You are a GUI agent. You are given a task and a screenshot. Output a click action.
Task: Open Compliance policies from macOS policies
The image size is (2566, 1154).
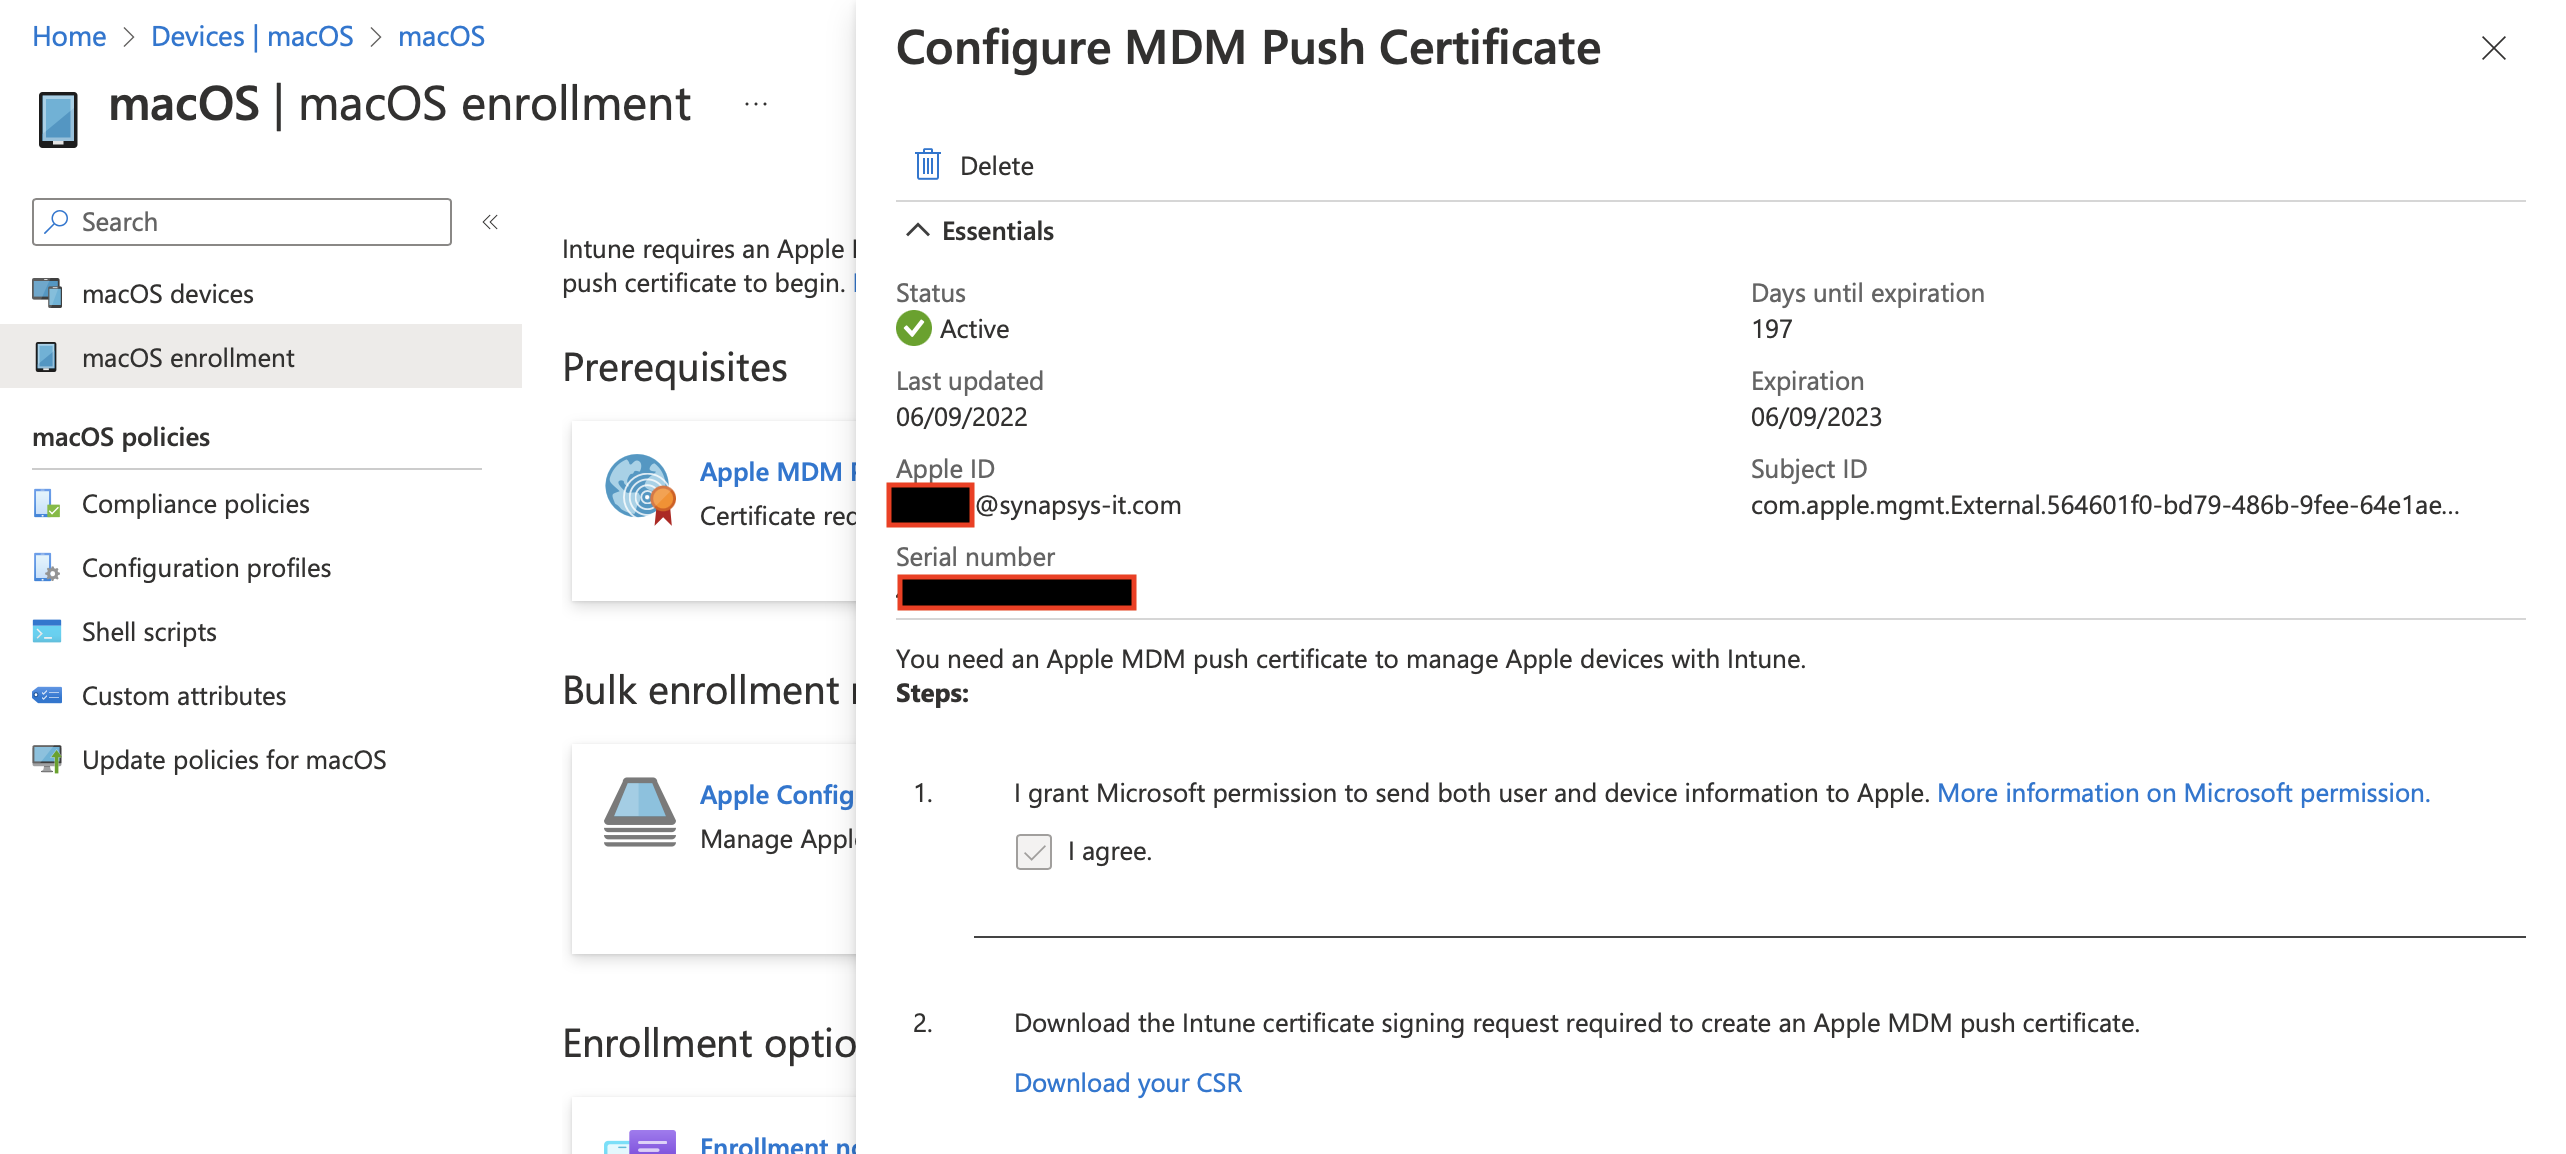(x=196, y=503)
